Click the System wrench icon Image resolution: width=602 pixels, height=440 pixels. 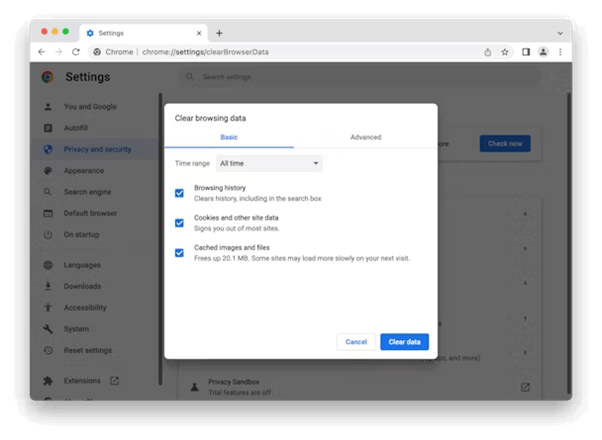(x=48, y=329)
